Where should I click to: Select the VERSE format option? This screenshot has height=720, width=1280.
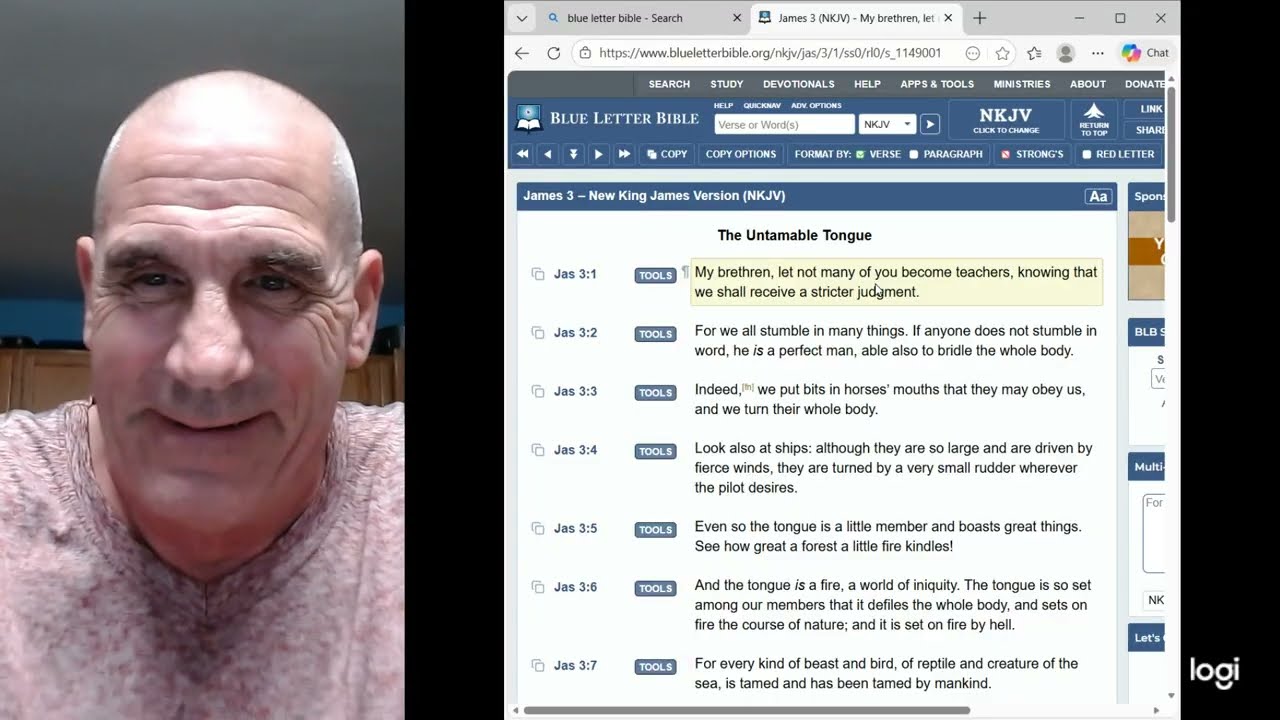point(878,154)
